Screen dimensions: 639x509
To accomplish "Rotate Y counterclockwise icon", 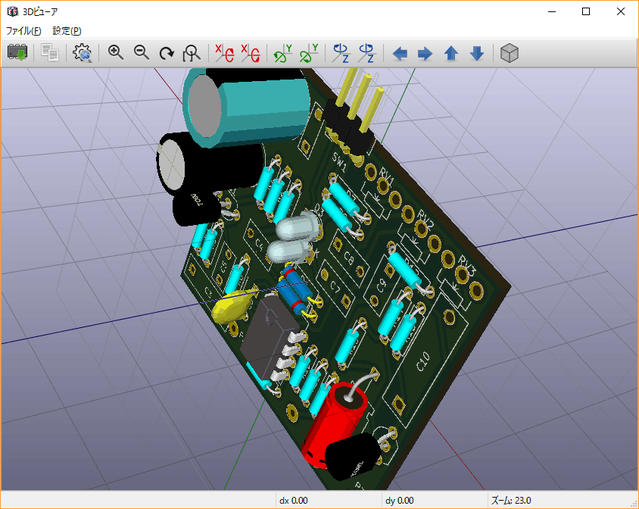I will coord(309,53).
